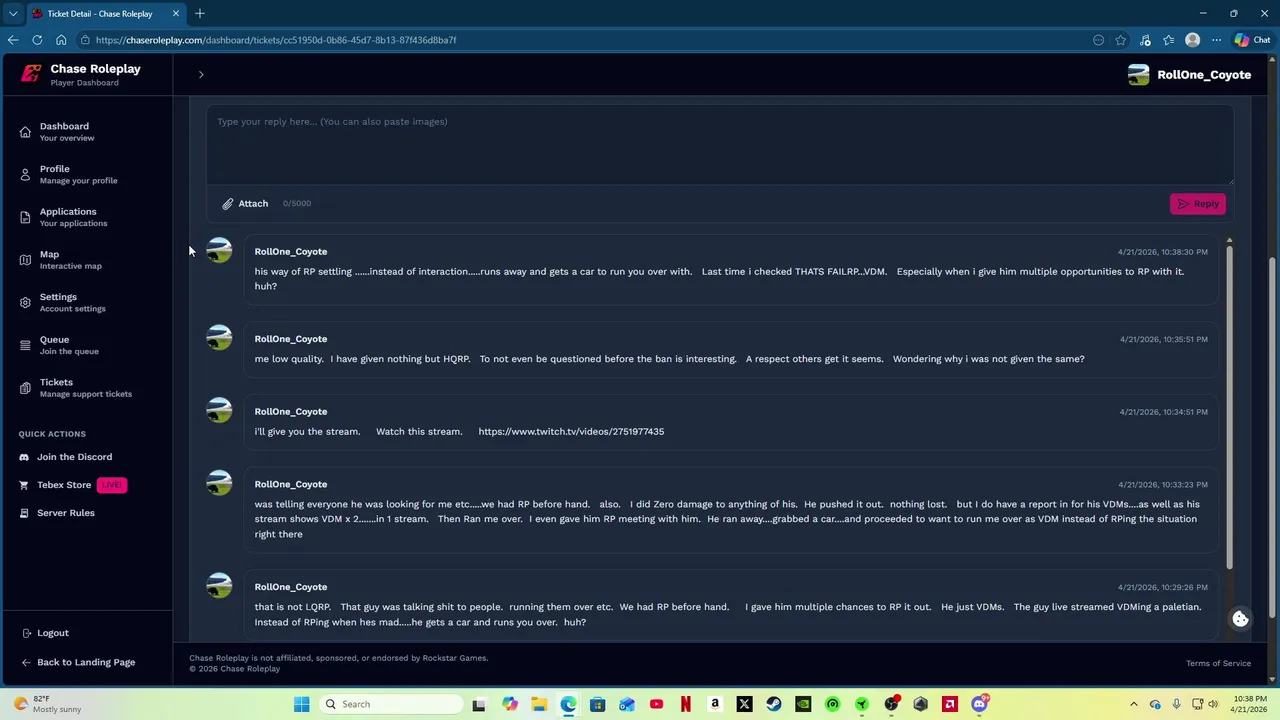Viewport: 1280px width, 720px height.
Task: Expand the sidebar with the chevron arrow
Action: tap(201, 74)
